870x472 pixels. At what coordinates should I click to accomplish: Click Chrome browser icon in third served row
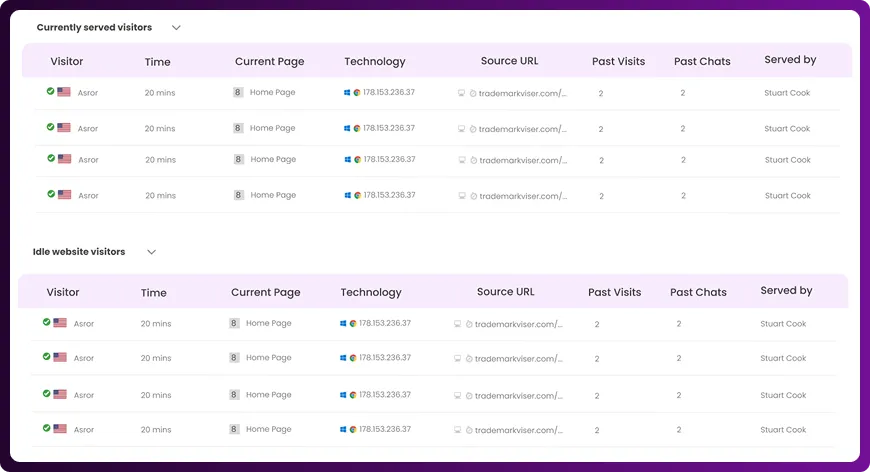click(357, 160)
